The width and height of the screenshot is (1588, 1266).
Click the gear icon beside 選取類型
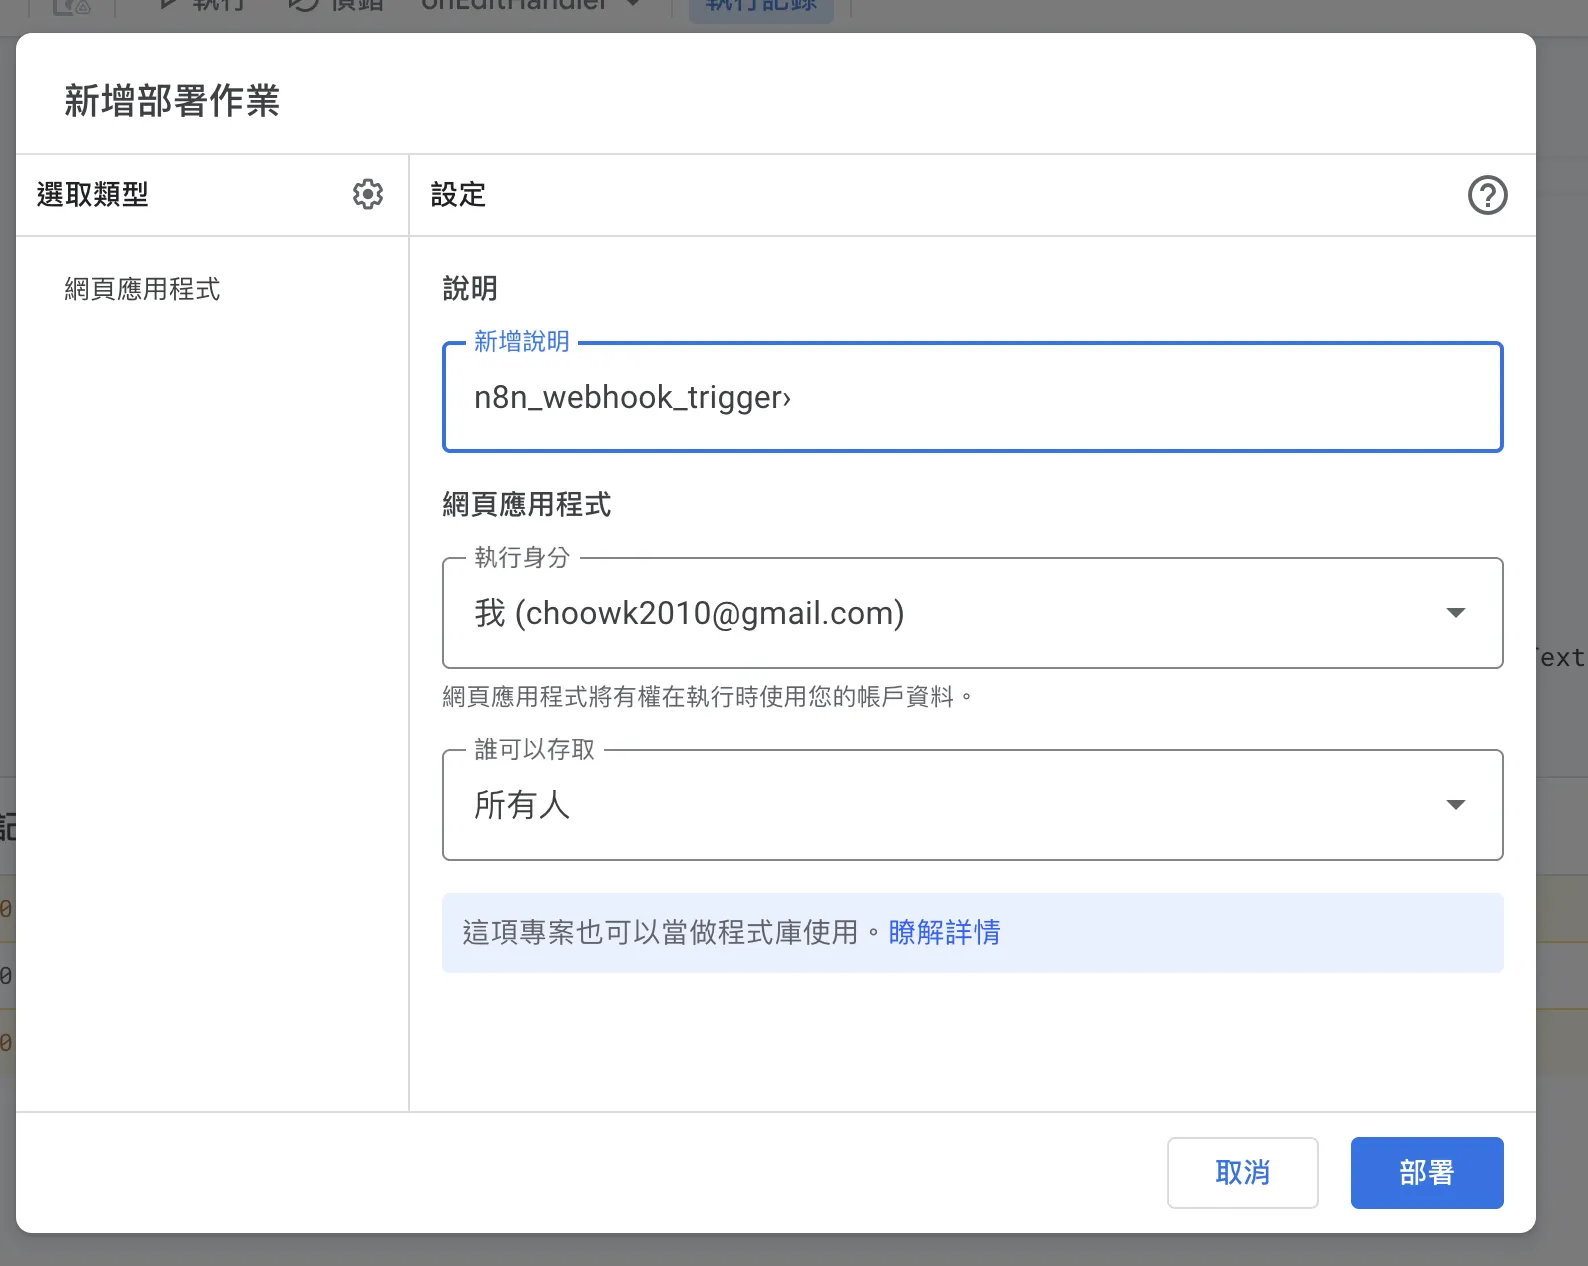pos(368,194)
